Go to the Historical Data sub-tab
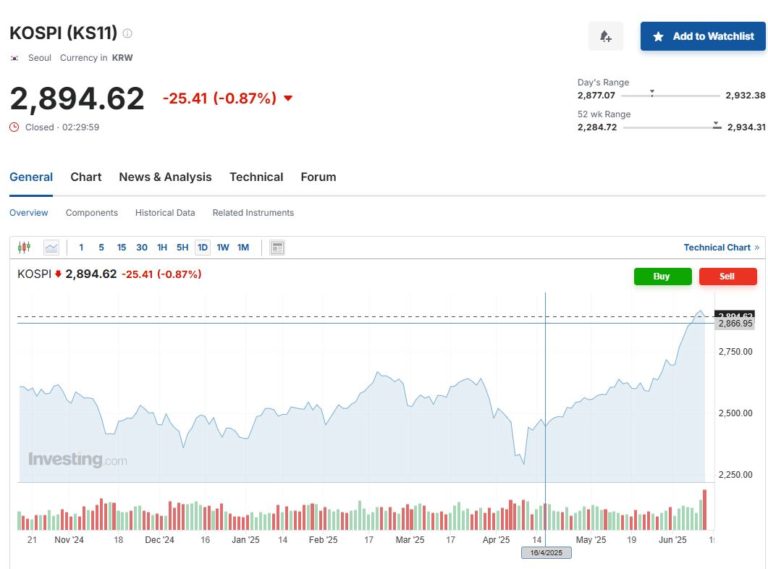The height and width of the screenshot is (569, 768). click(x=165, y=213)
